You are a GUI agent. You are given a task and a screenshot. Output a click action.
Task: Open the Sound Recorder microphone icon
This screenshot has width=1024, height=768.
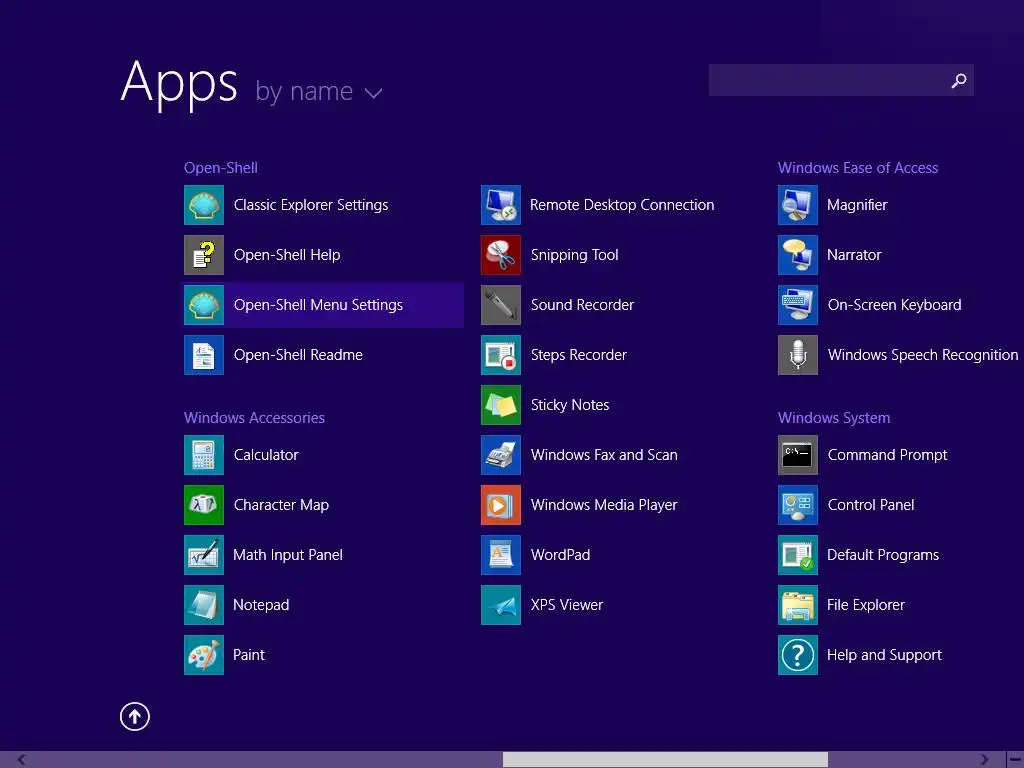(x=501, y=305)
